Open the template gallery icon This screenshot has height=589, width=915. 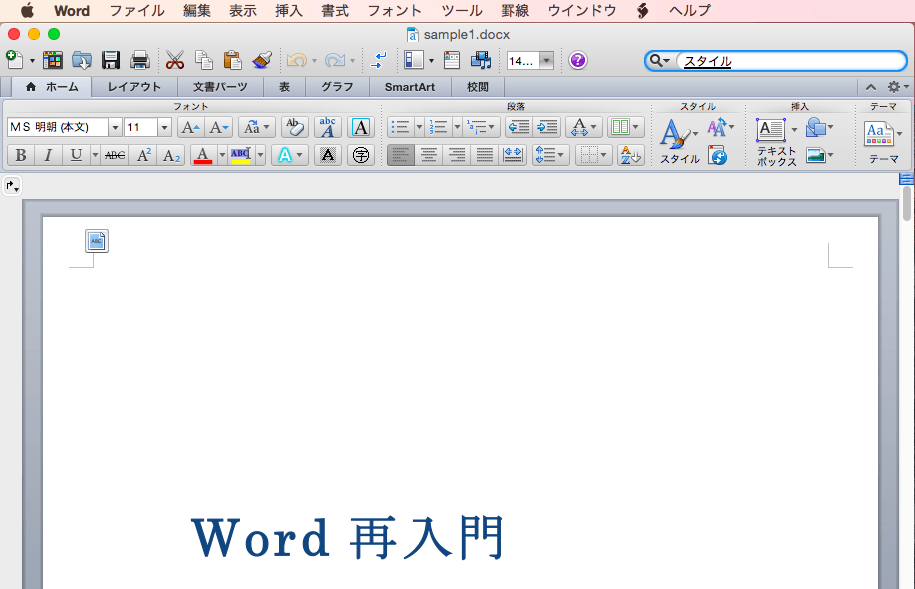(x=53, y=60)
